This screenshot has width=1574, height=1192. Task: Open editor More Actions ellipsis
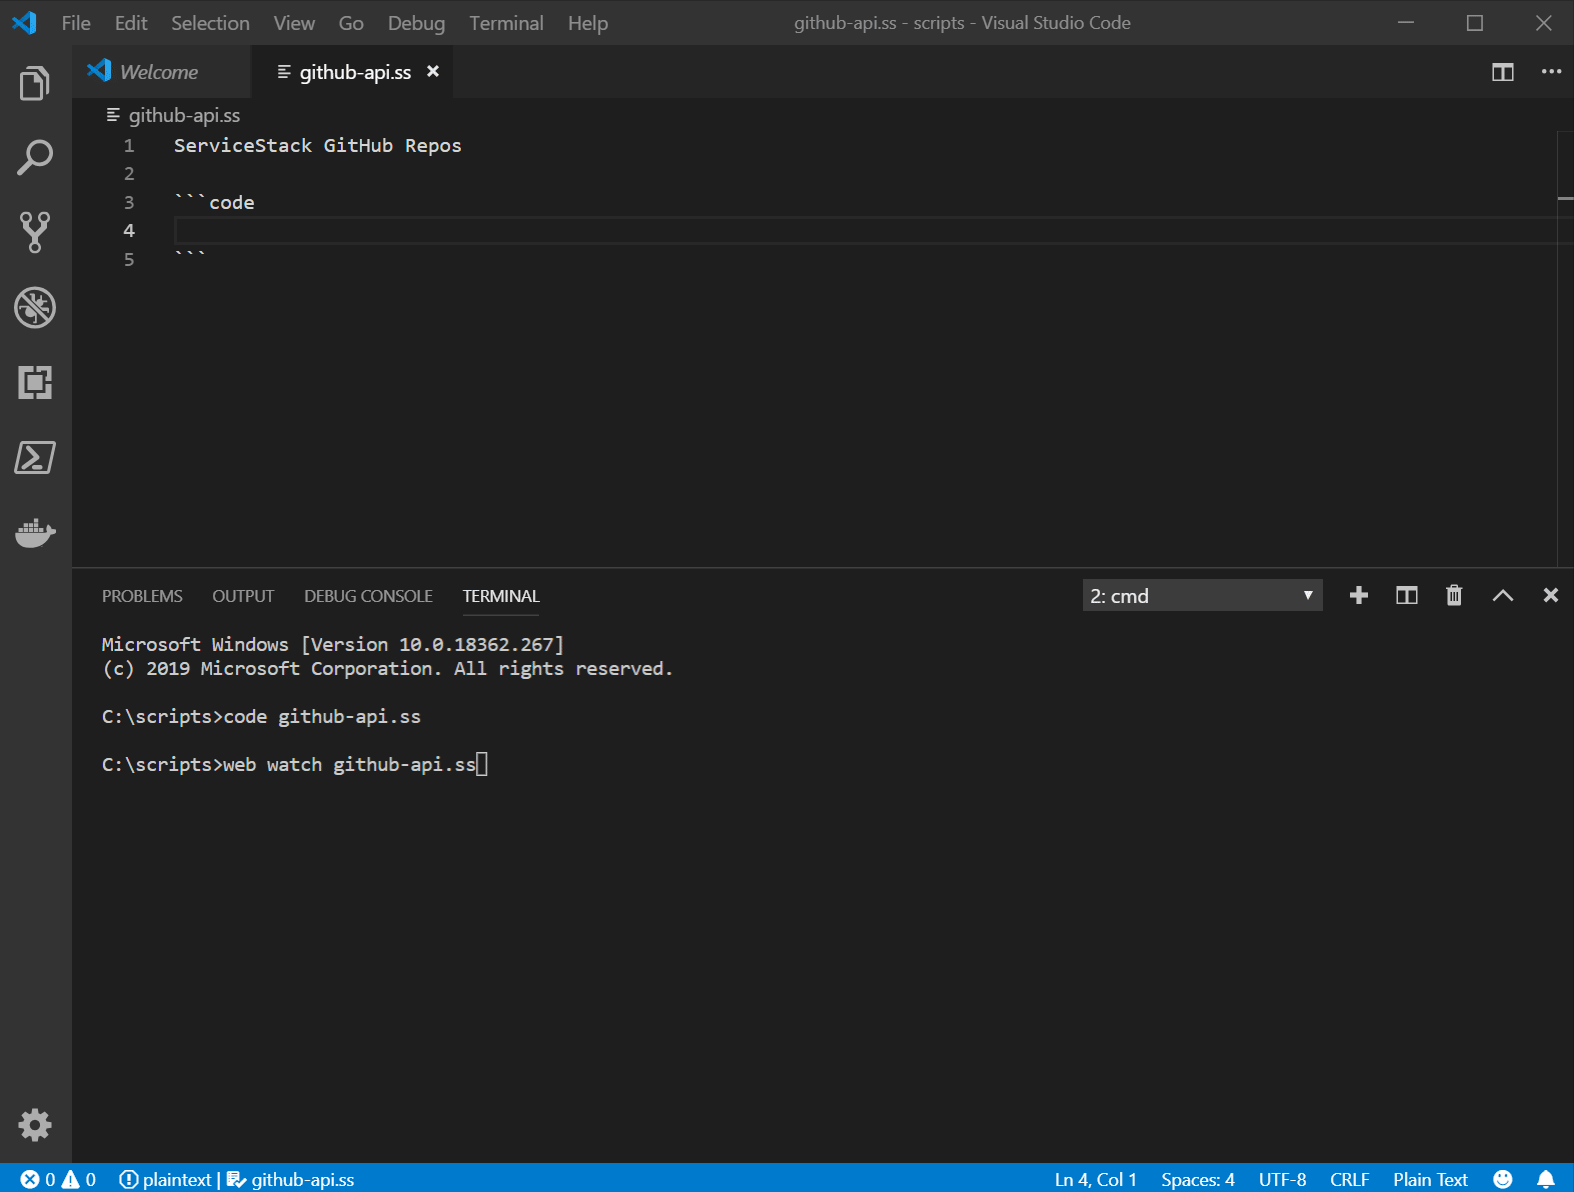(x=1551, y=72)
